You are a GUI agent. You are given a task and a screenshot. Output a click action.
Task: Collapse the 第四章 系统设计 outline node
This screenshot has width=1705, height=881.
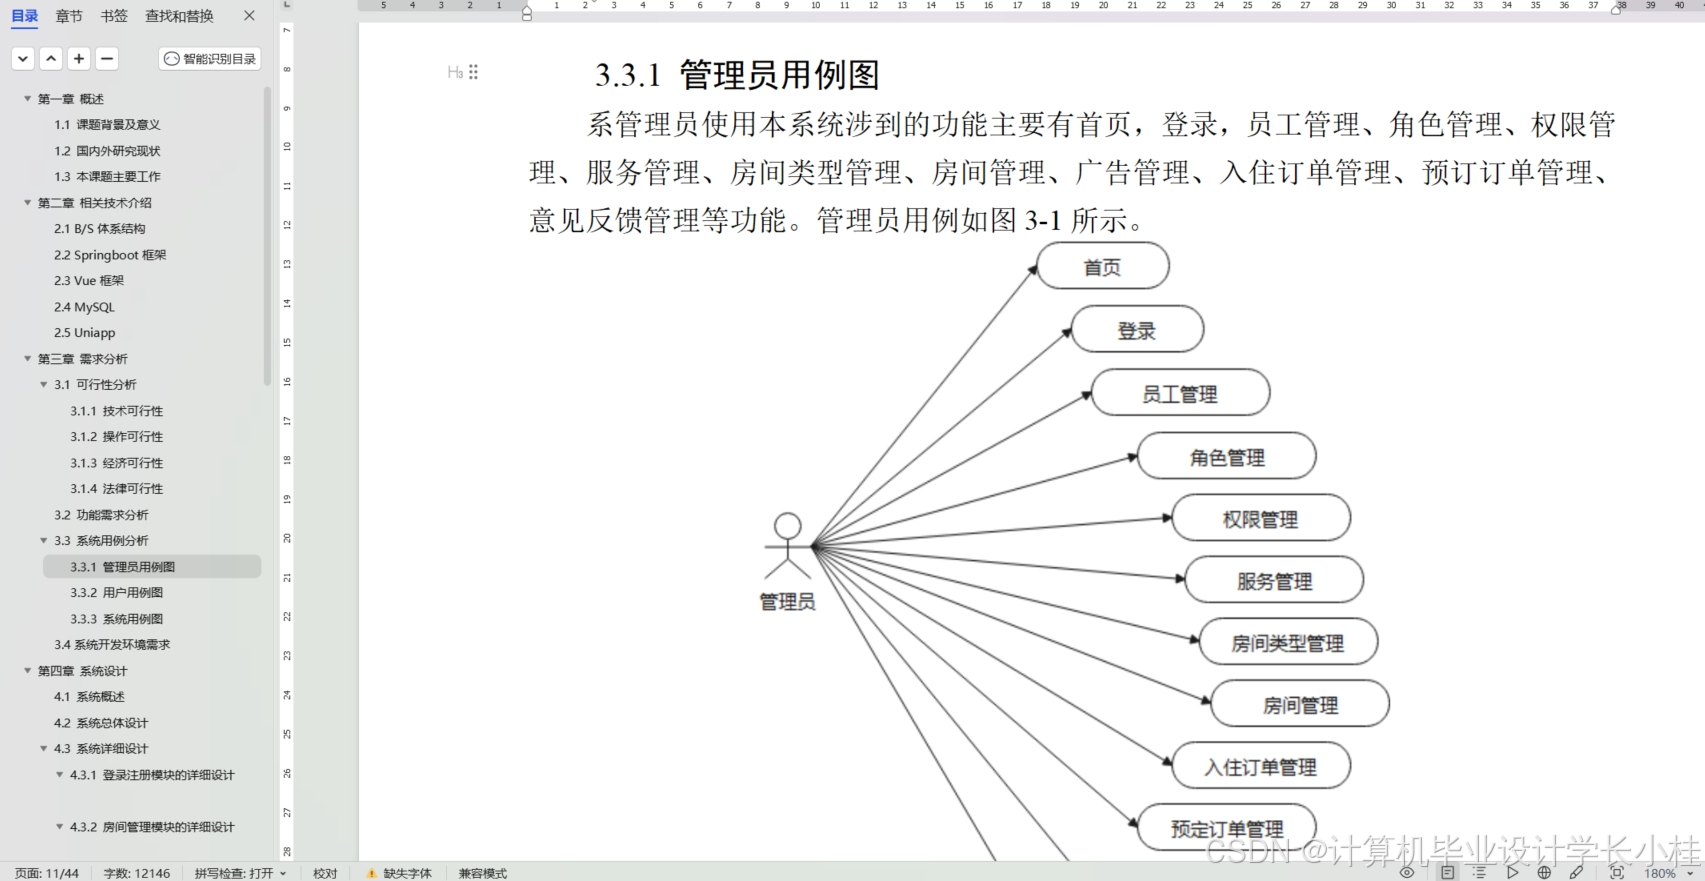pyautogui.click(x=28, y=670)
